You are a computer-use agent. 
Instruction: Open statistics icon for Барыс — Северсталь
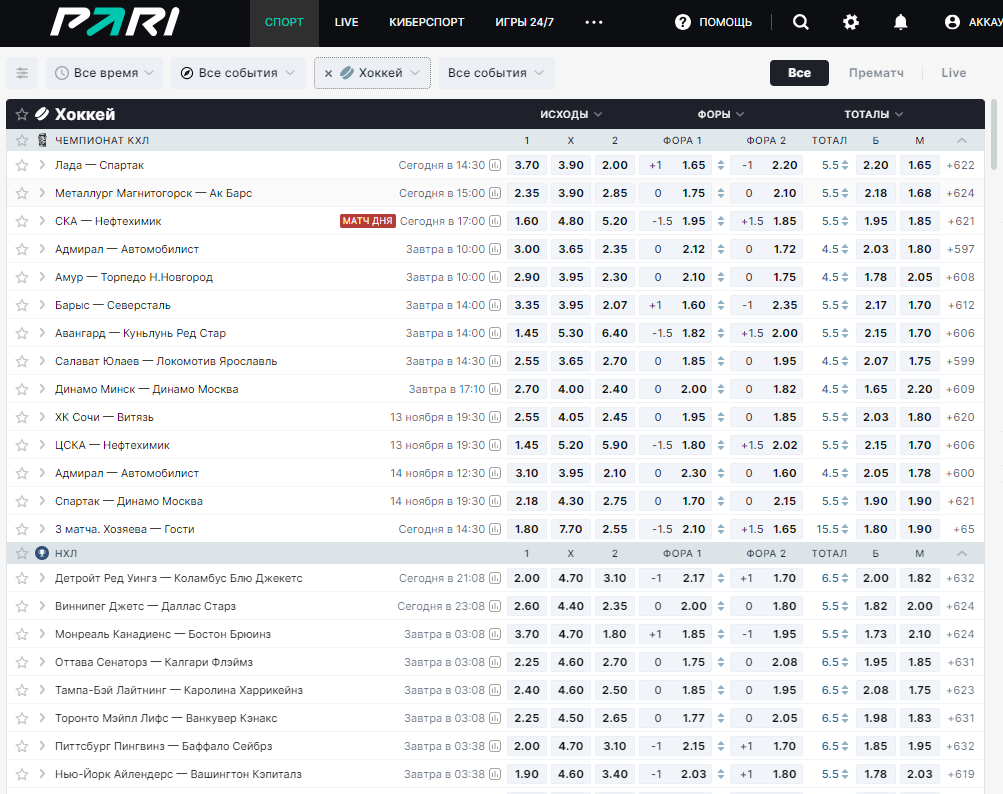[494, 305]
